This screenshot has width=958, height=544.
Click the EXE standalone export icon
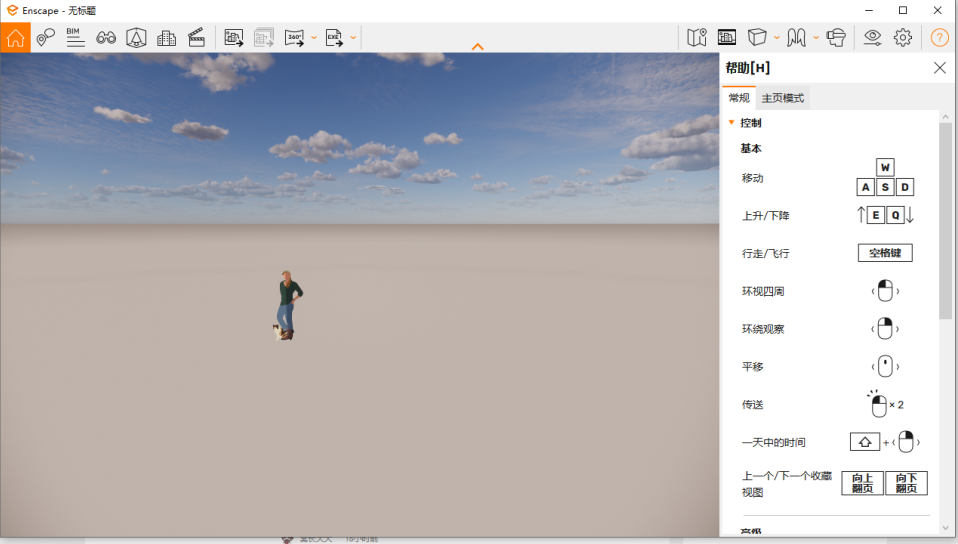(x=334, y=38)
